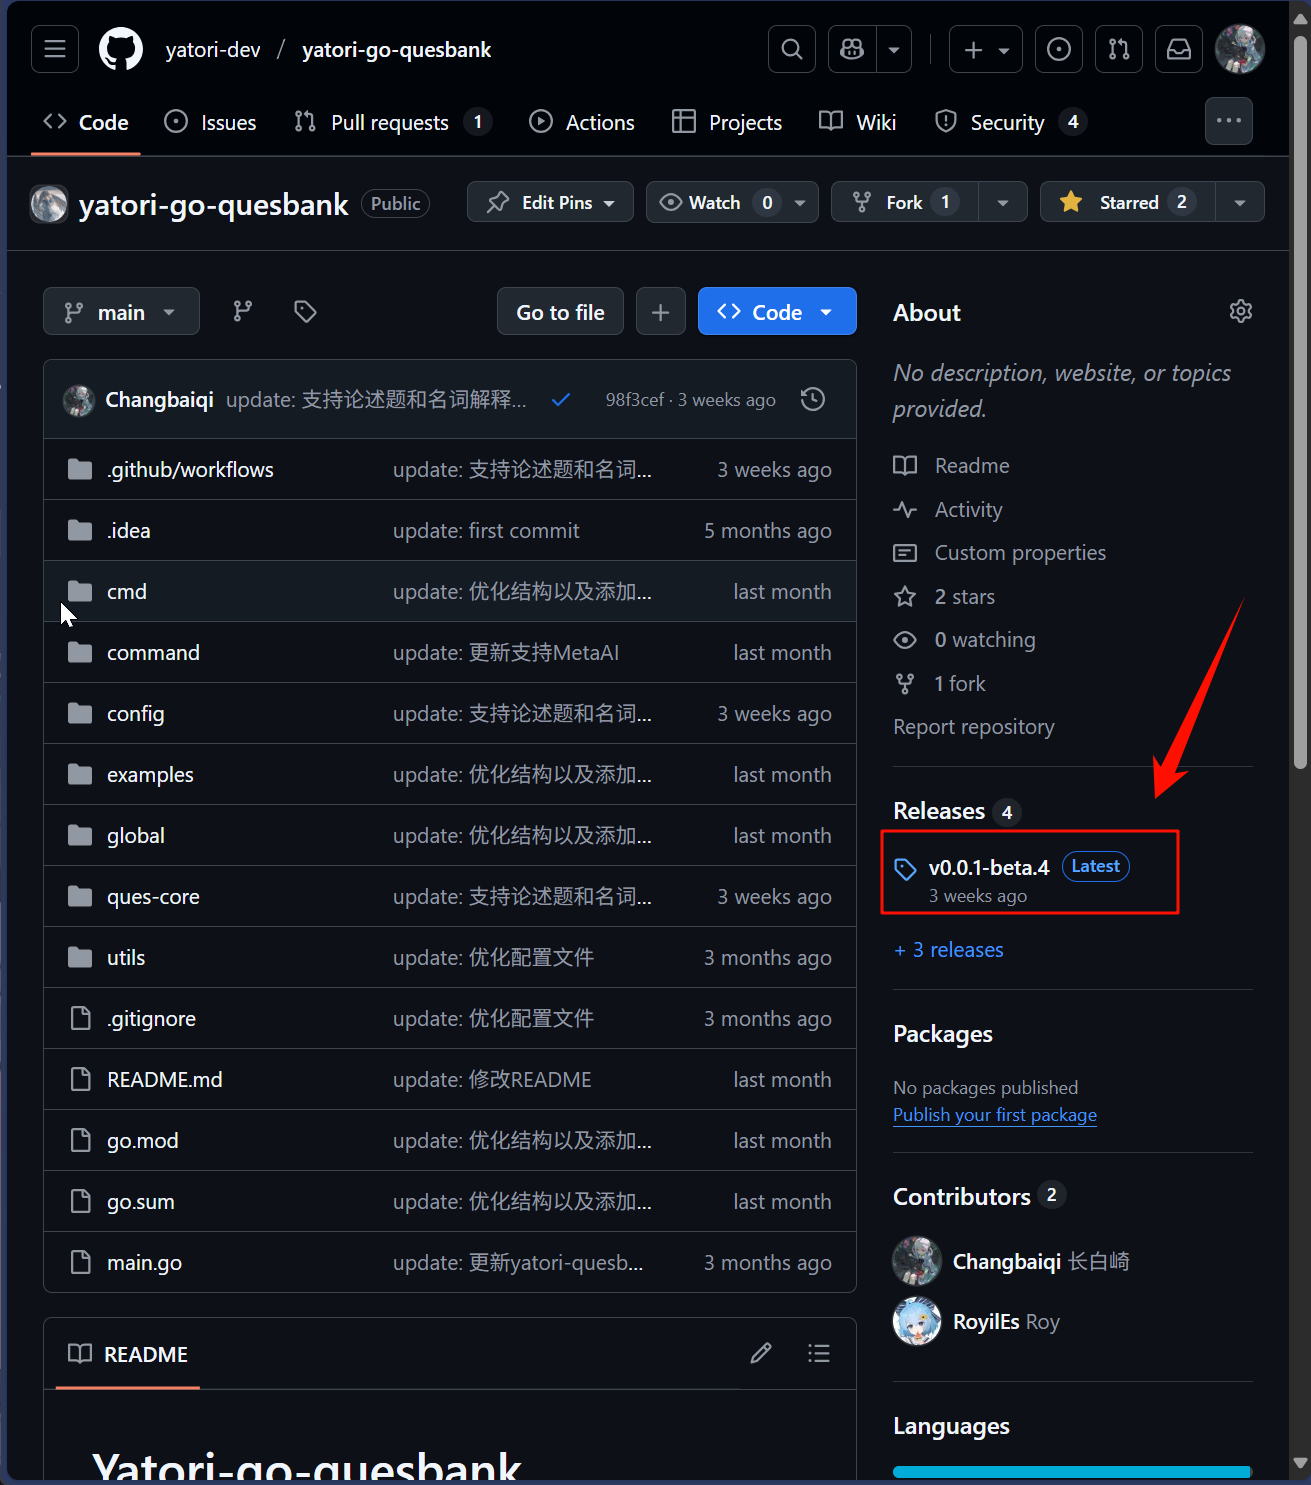This screenshot has height=1485, width=1311.
Task: Expand the main branch dropdown
Action: pos(121,312)
